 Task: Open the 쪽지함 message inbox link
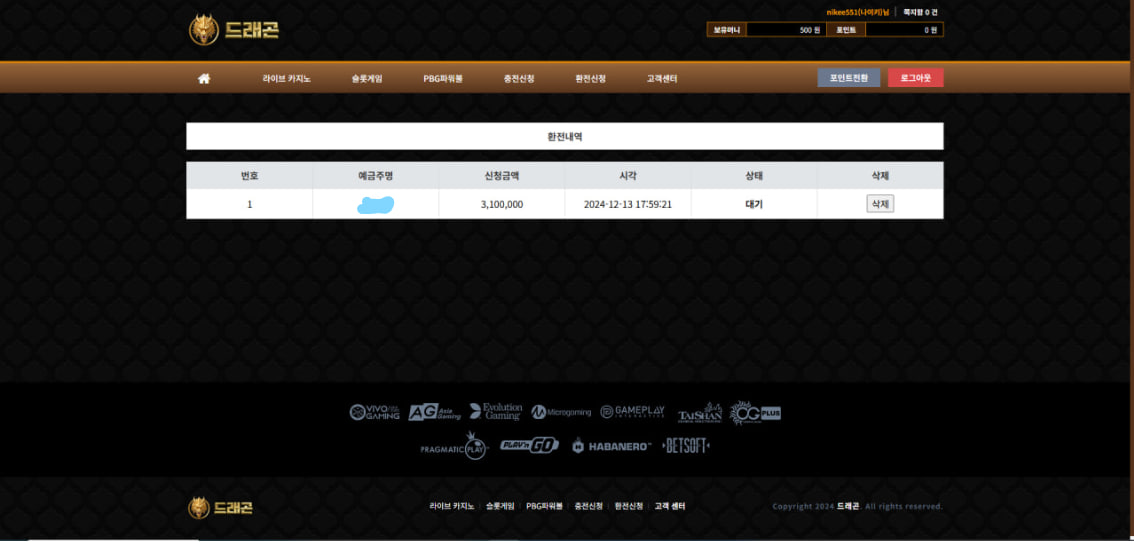[920, 12]
